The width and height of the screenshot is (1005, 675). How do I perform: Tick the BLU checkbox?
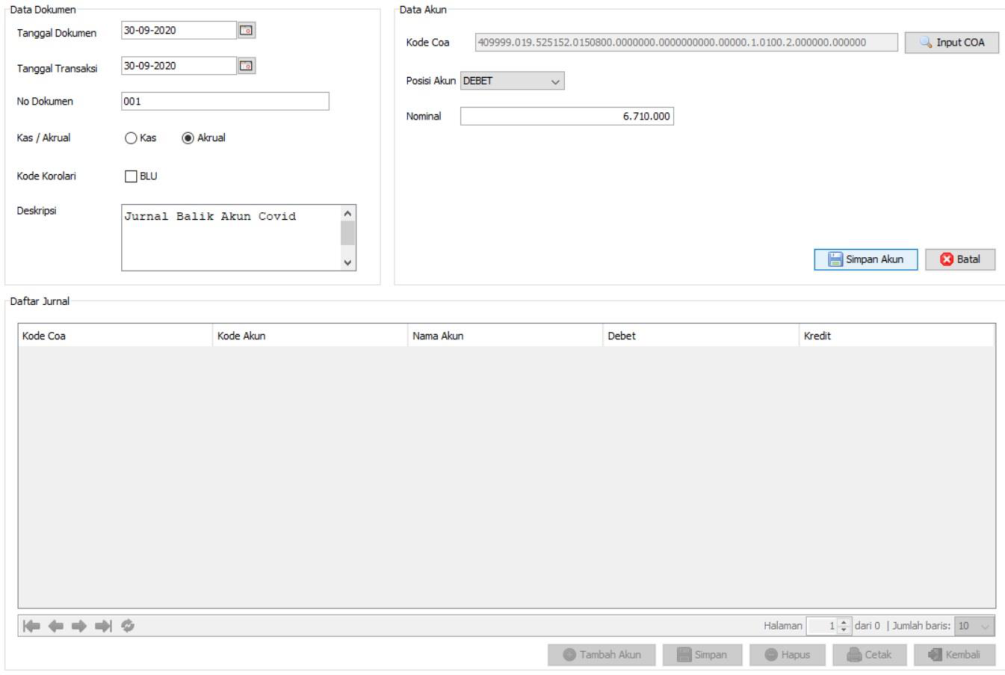click(130, 176)
